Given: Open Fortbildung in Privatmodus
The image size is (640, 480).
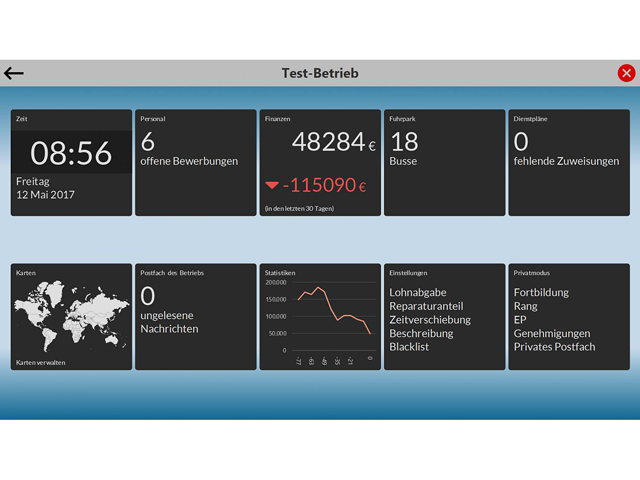Looking at the screenshot, I should 541,293.
